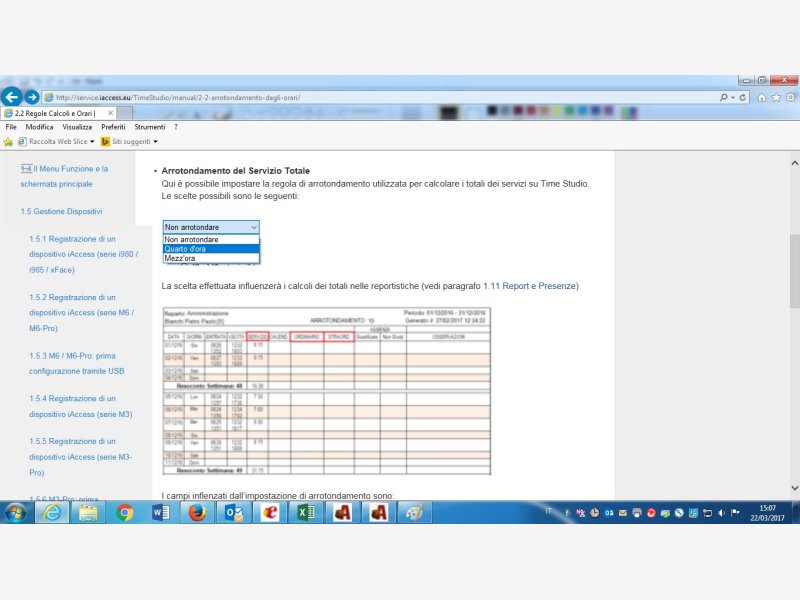Screen dimensions: 800x600
Task: Open Excel from the taskbar
Action: pyautogui.click(x=305, y=512)
